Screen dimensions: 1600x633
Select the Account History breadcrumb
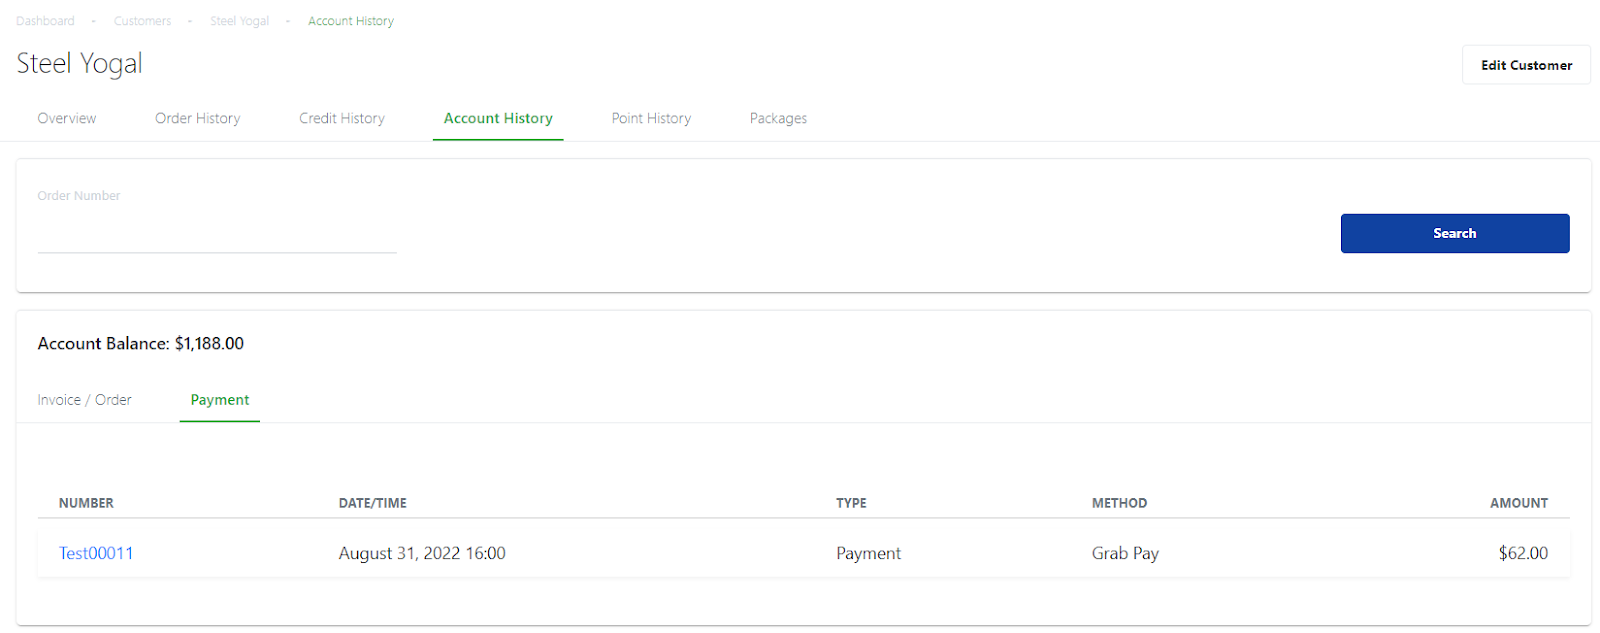point(351,21)
